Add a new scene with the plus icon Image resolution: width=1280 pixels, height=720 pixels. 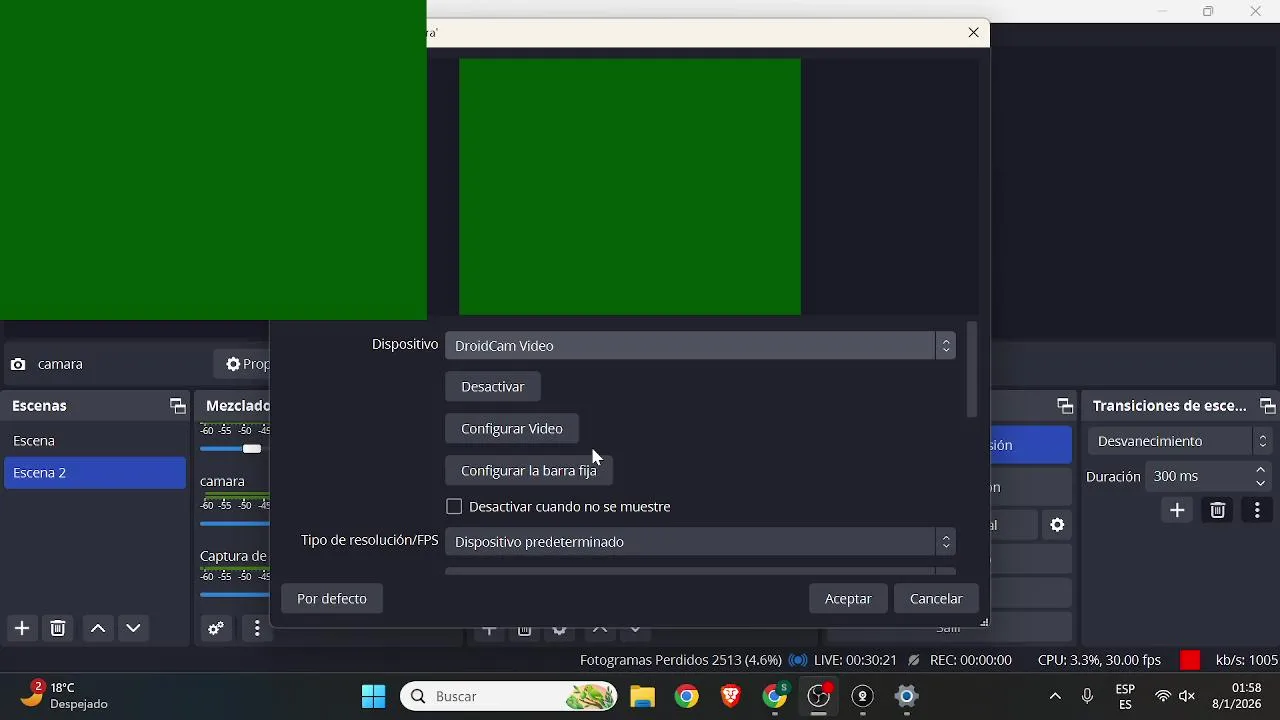[22, 628]
